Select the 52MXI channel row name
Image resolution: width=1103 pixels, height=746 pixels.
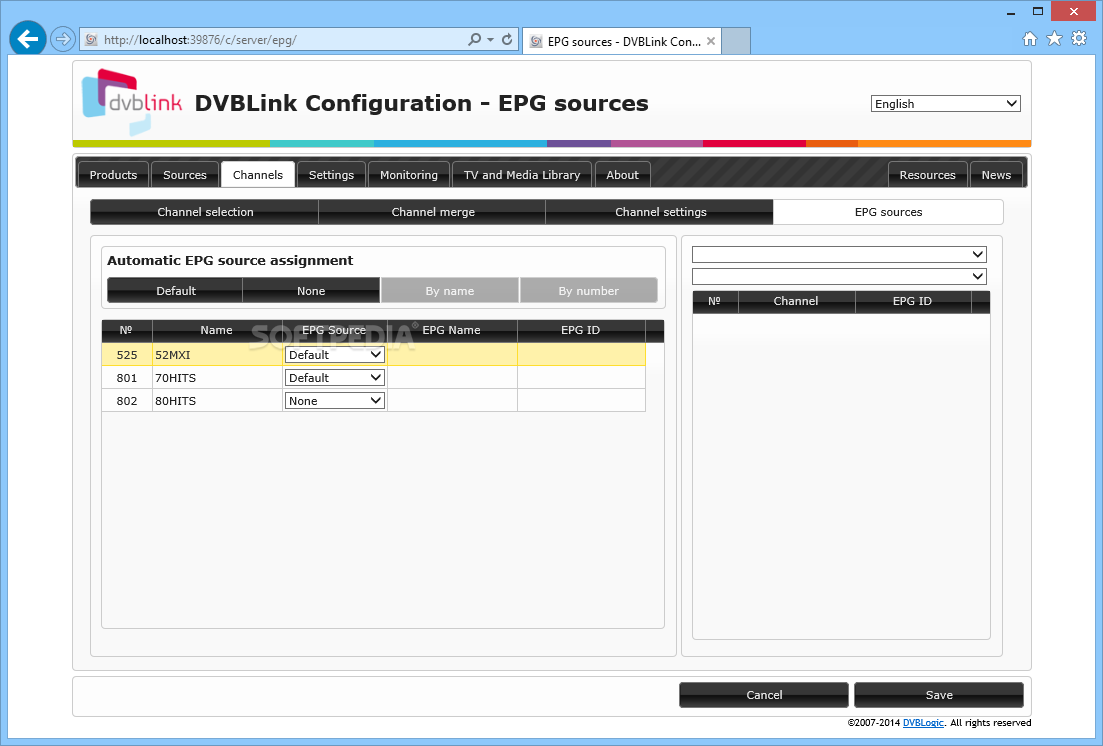(x=173, y=355)
